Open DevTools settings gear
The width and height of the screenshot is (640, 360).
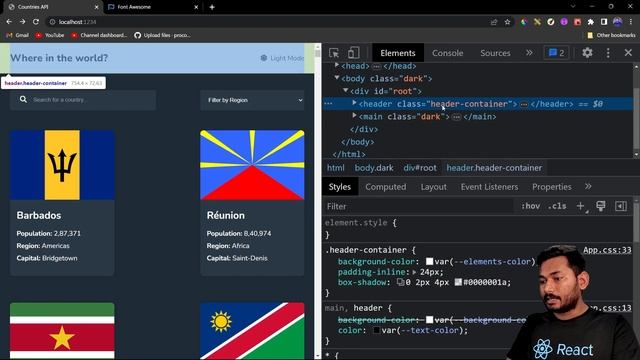click(587, 53)
